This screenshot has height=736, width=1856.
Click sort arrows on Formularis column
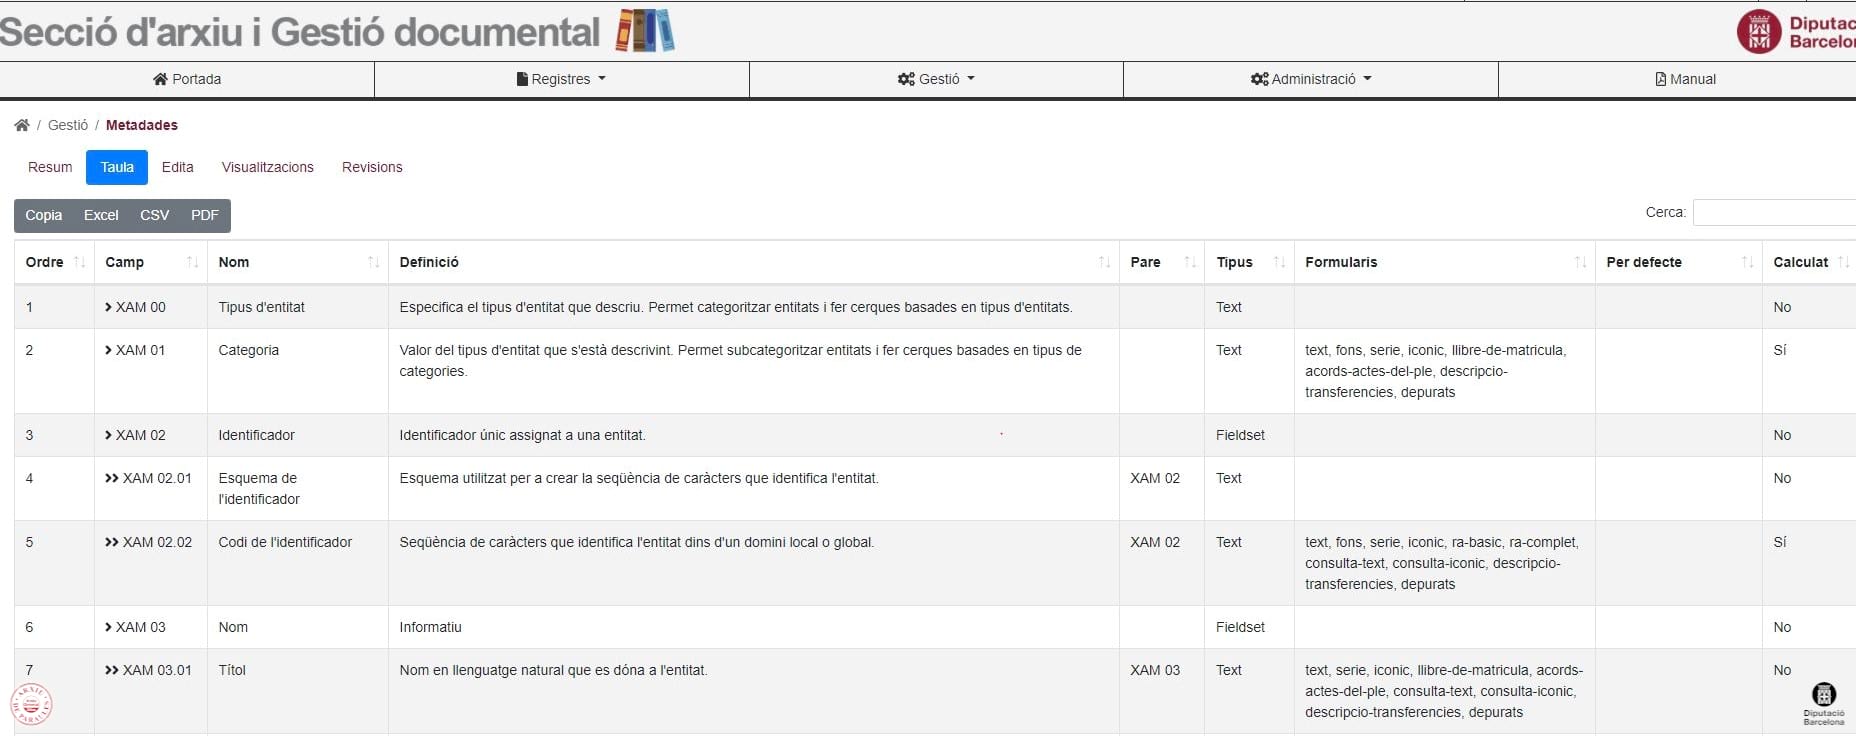(x=1580, y=262)
